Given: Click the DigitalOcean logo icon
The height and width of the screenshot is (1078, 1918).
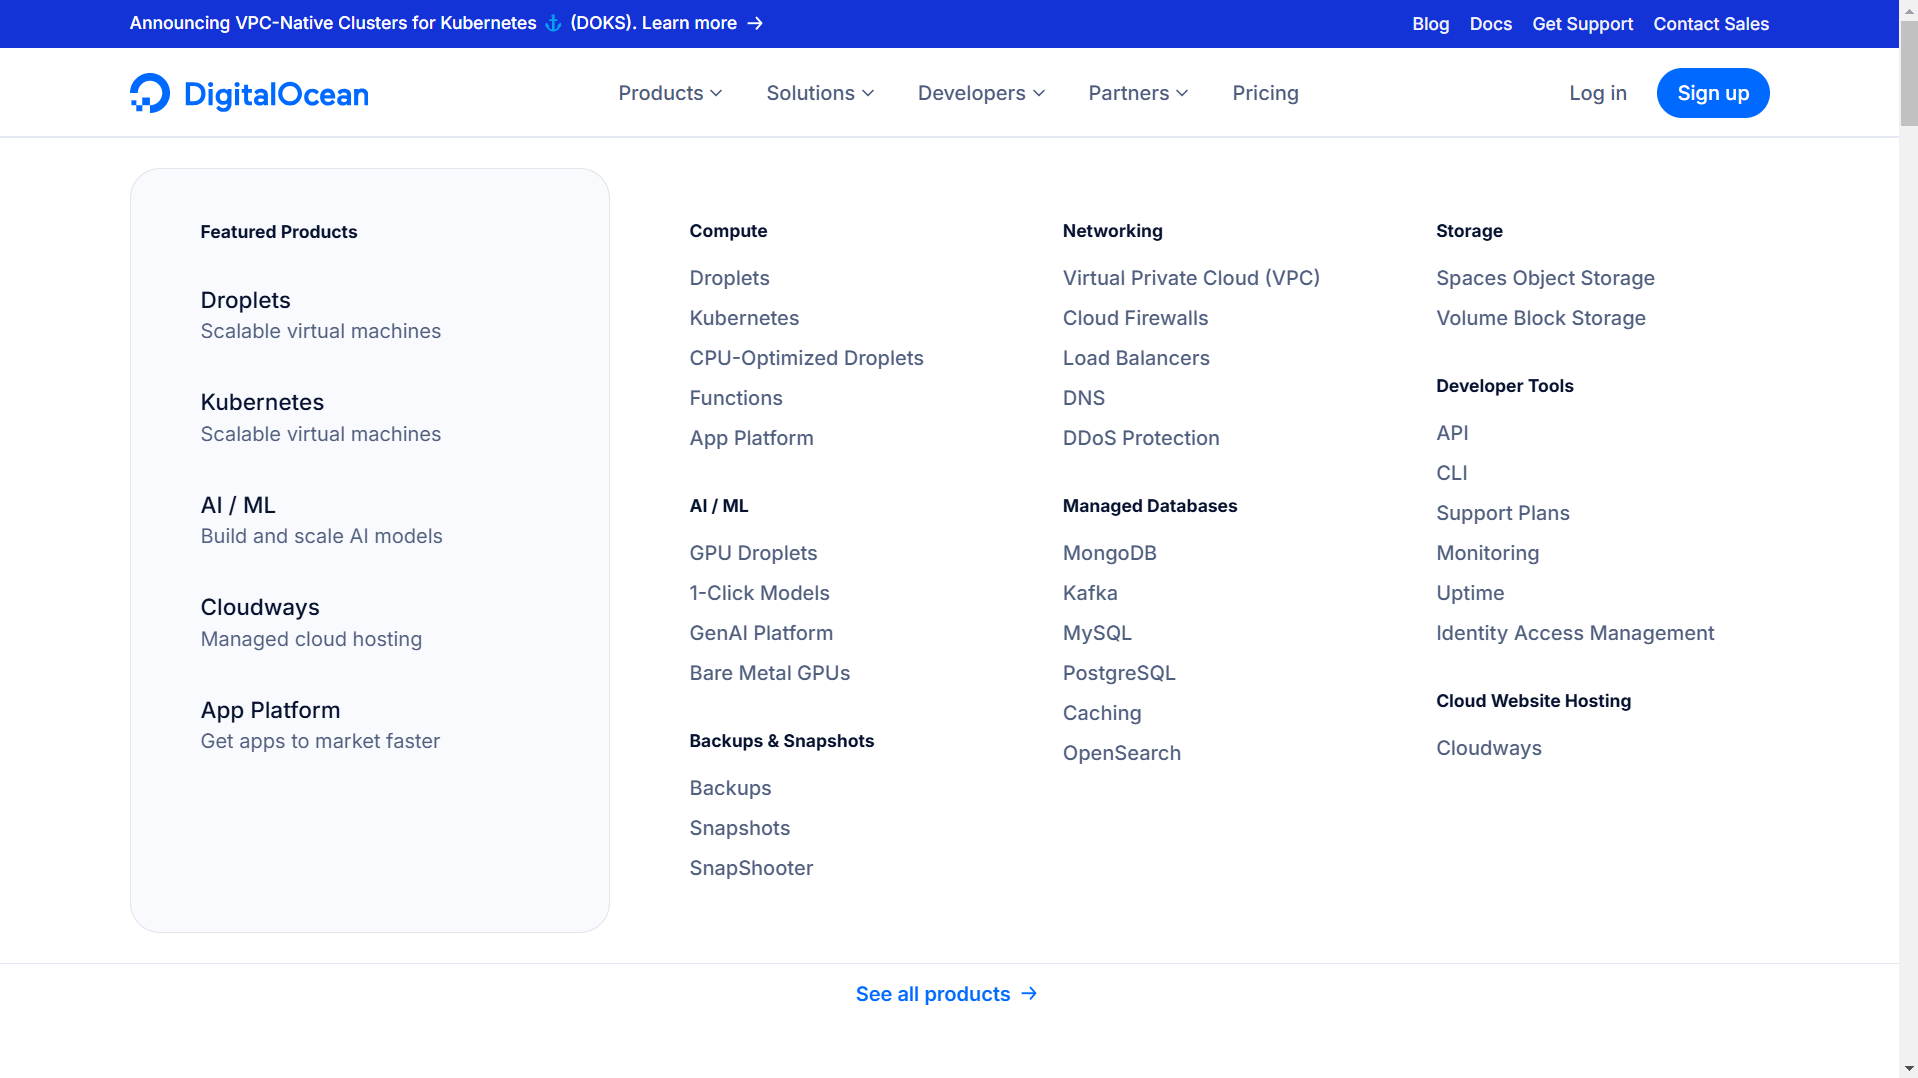Looking at the screenshot, I should click(150, 93).
